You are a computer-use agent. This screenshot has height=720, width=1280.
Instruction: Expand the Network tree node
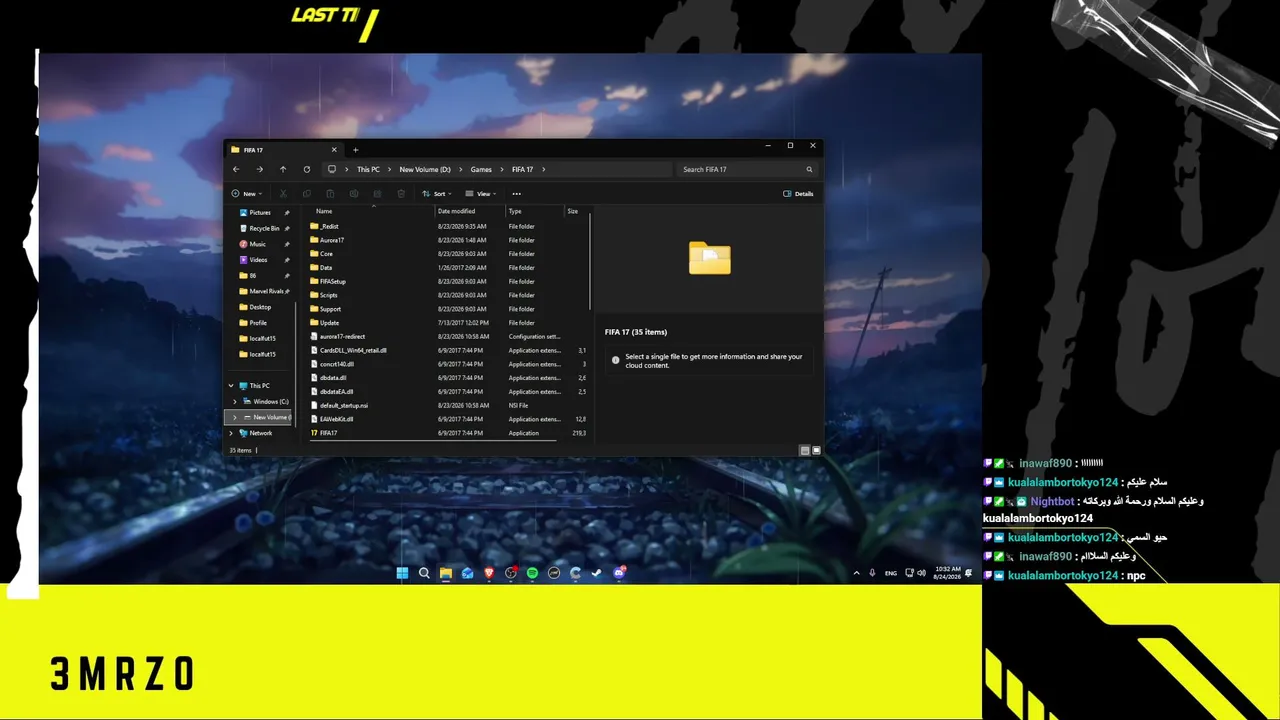pos(231,433)
